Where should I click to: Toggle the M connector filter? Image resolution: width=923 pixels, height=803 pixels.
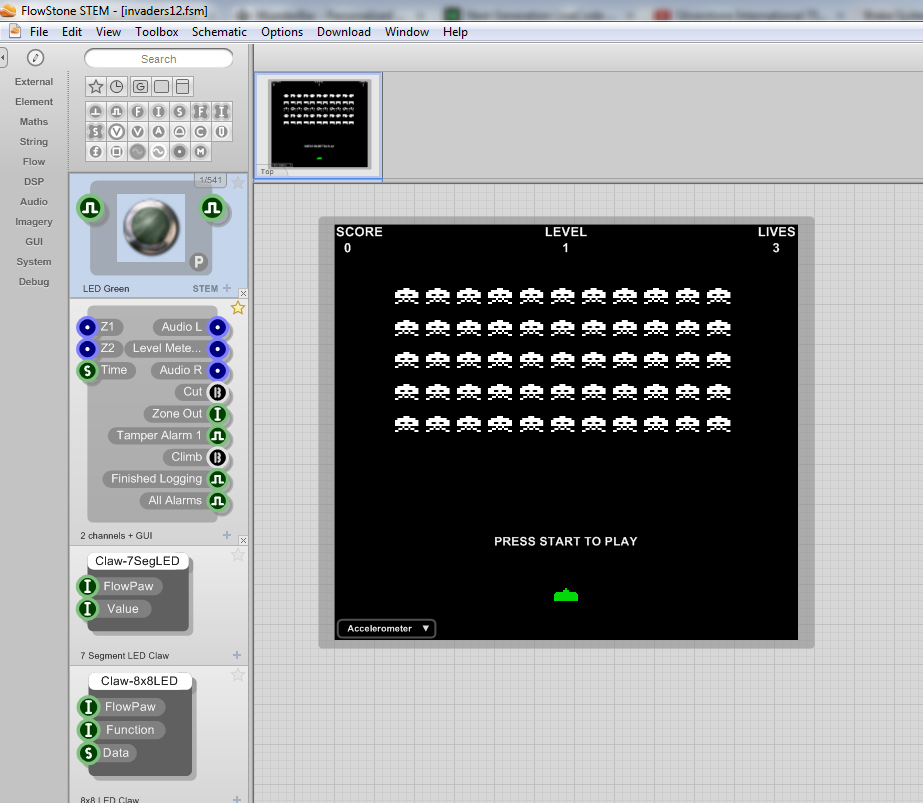[201, 152]
